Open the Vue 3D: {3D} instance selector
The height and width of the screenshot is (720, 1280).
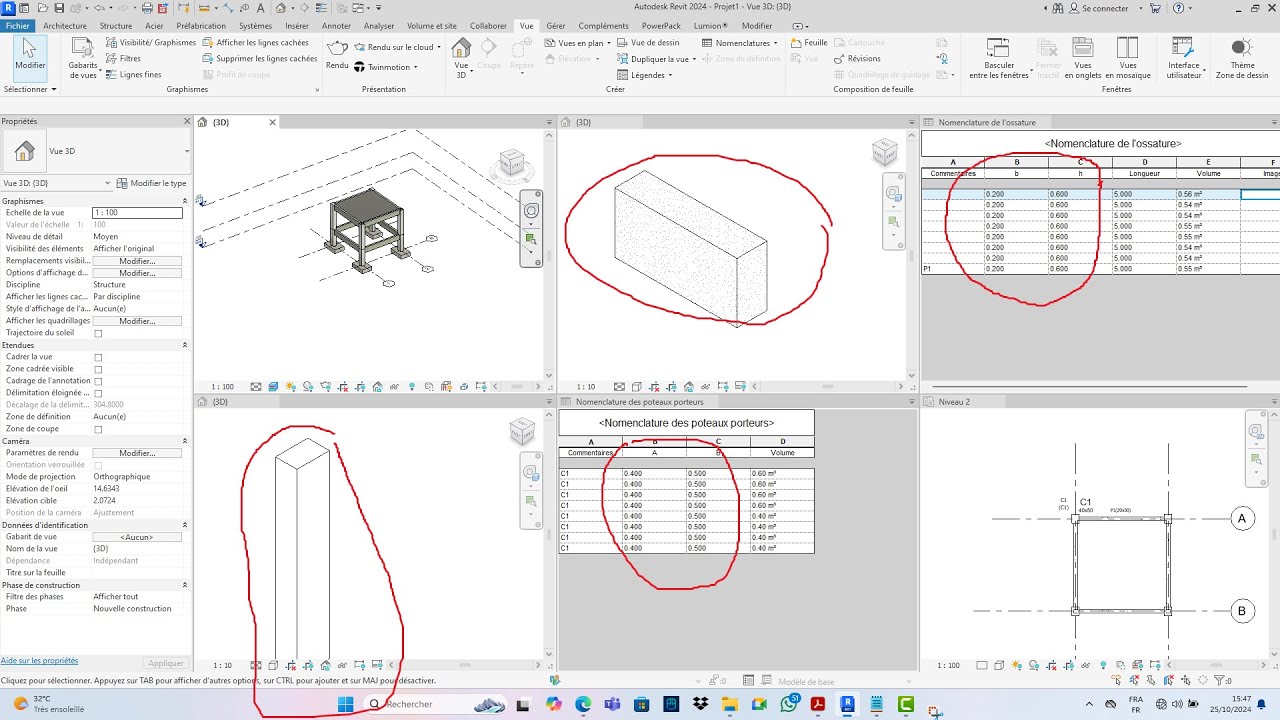(x=57, y=183)
